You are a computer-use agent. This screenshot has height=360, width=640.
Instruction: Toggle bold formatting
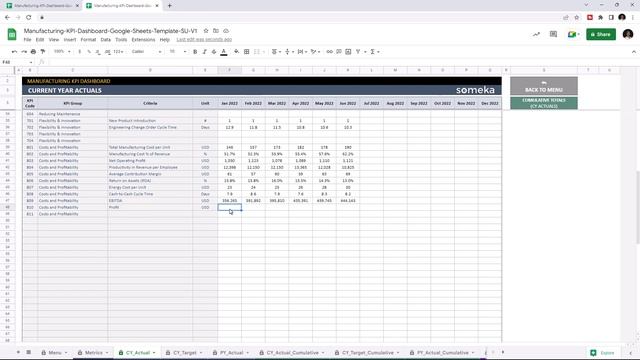click(x=195, y=52)
